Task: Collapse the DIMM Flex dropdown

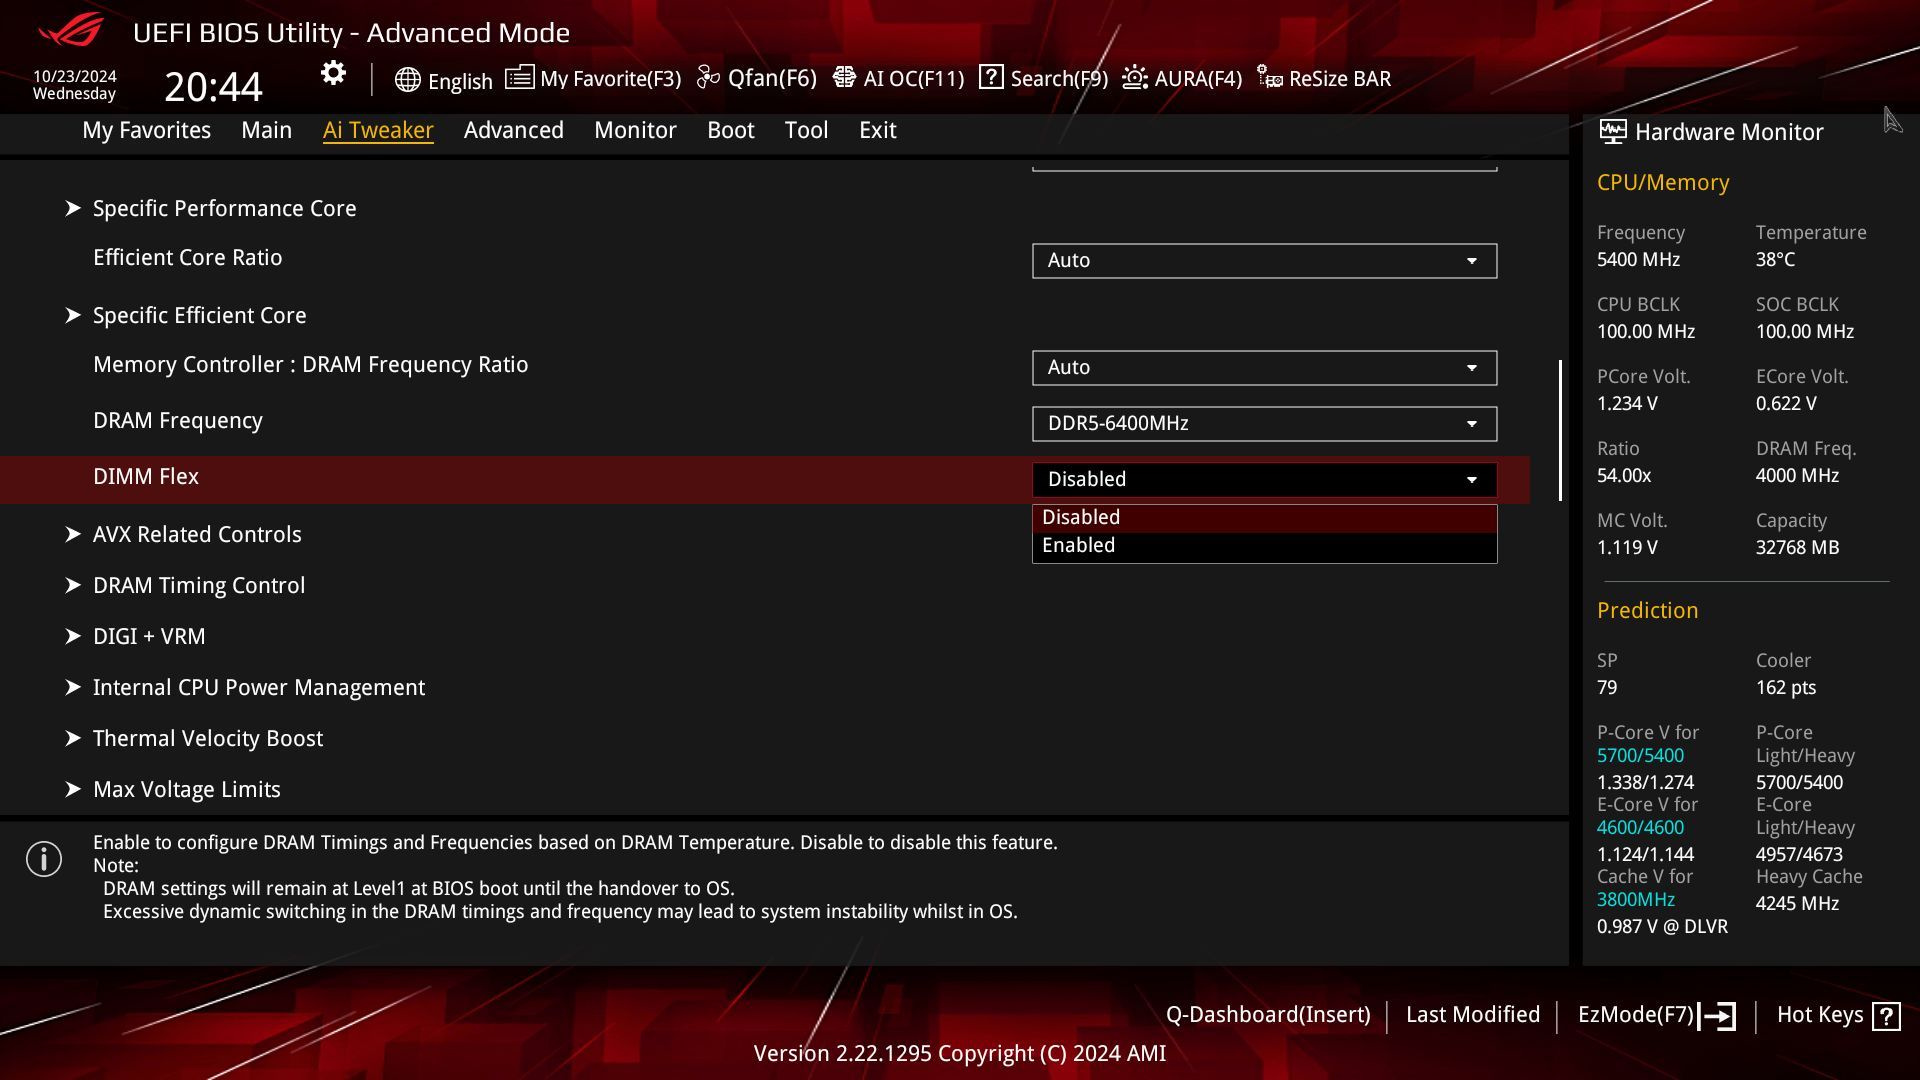Action: tap(1264, 480)
